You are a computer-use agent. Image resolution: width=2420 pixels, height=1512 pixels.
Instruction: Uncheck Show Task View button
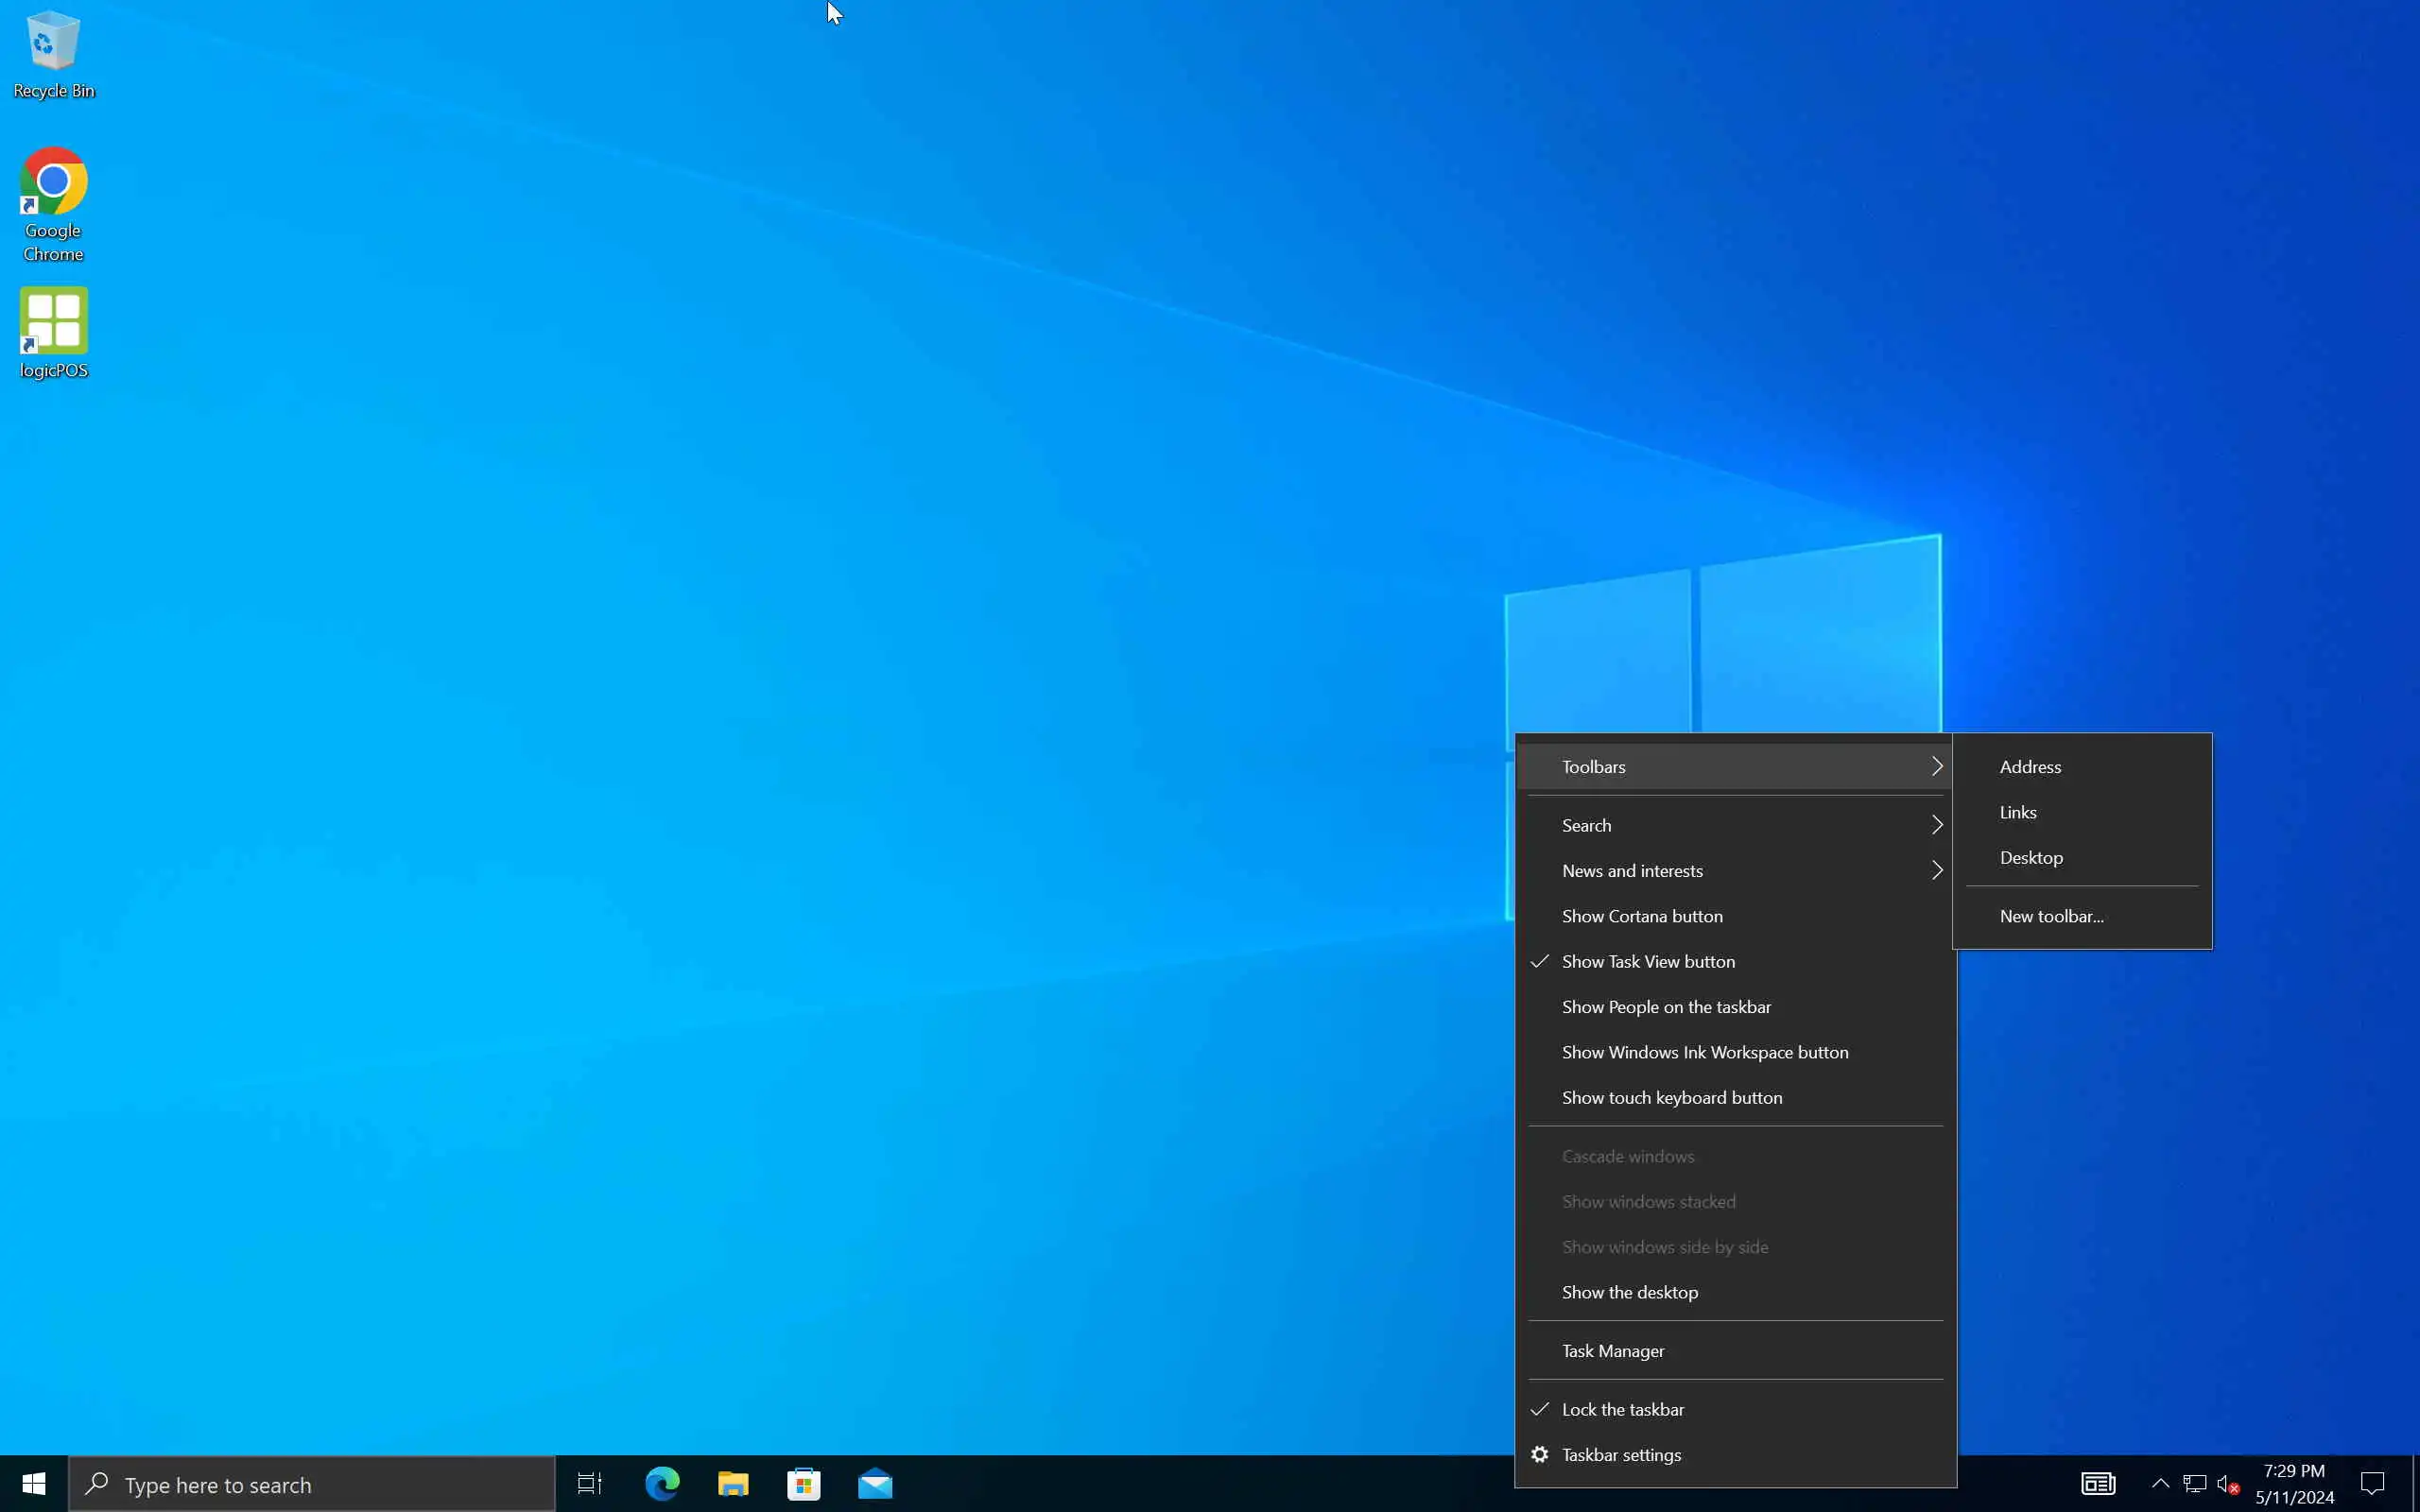(1648, 961)
